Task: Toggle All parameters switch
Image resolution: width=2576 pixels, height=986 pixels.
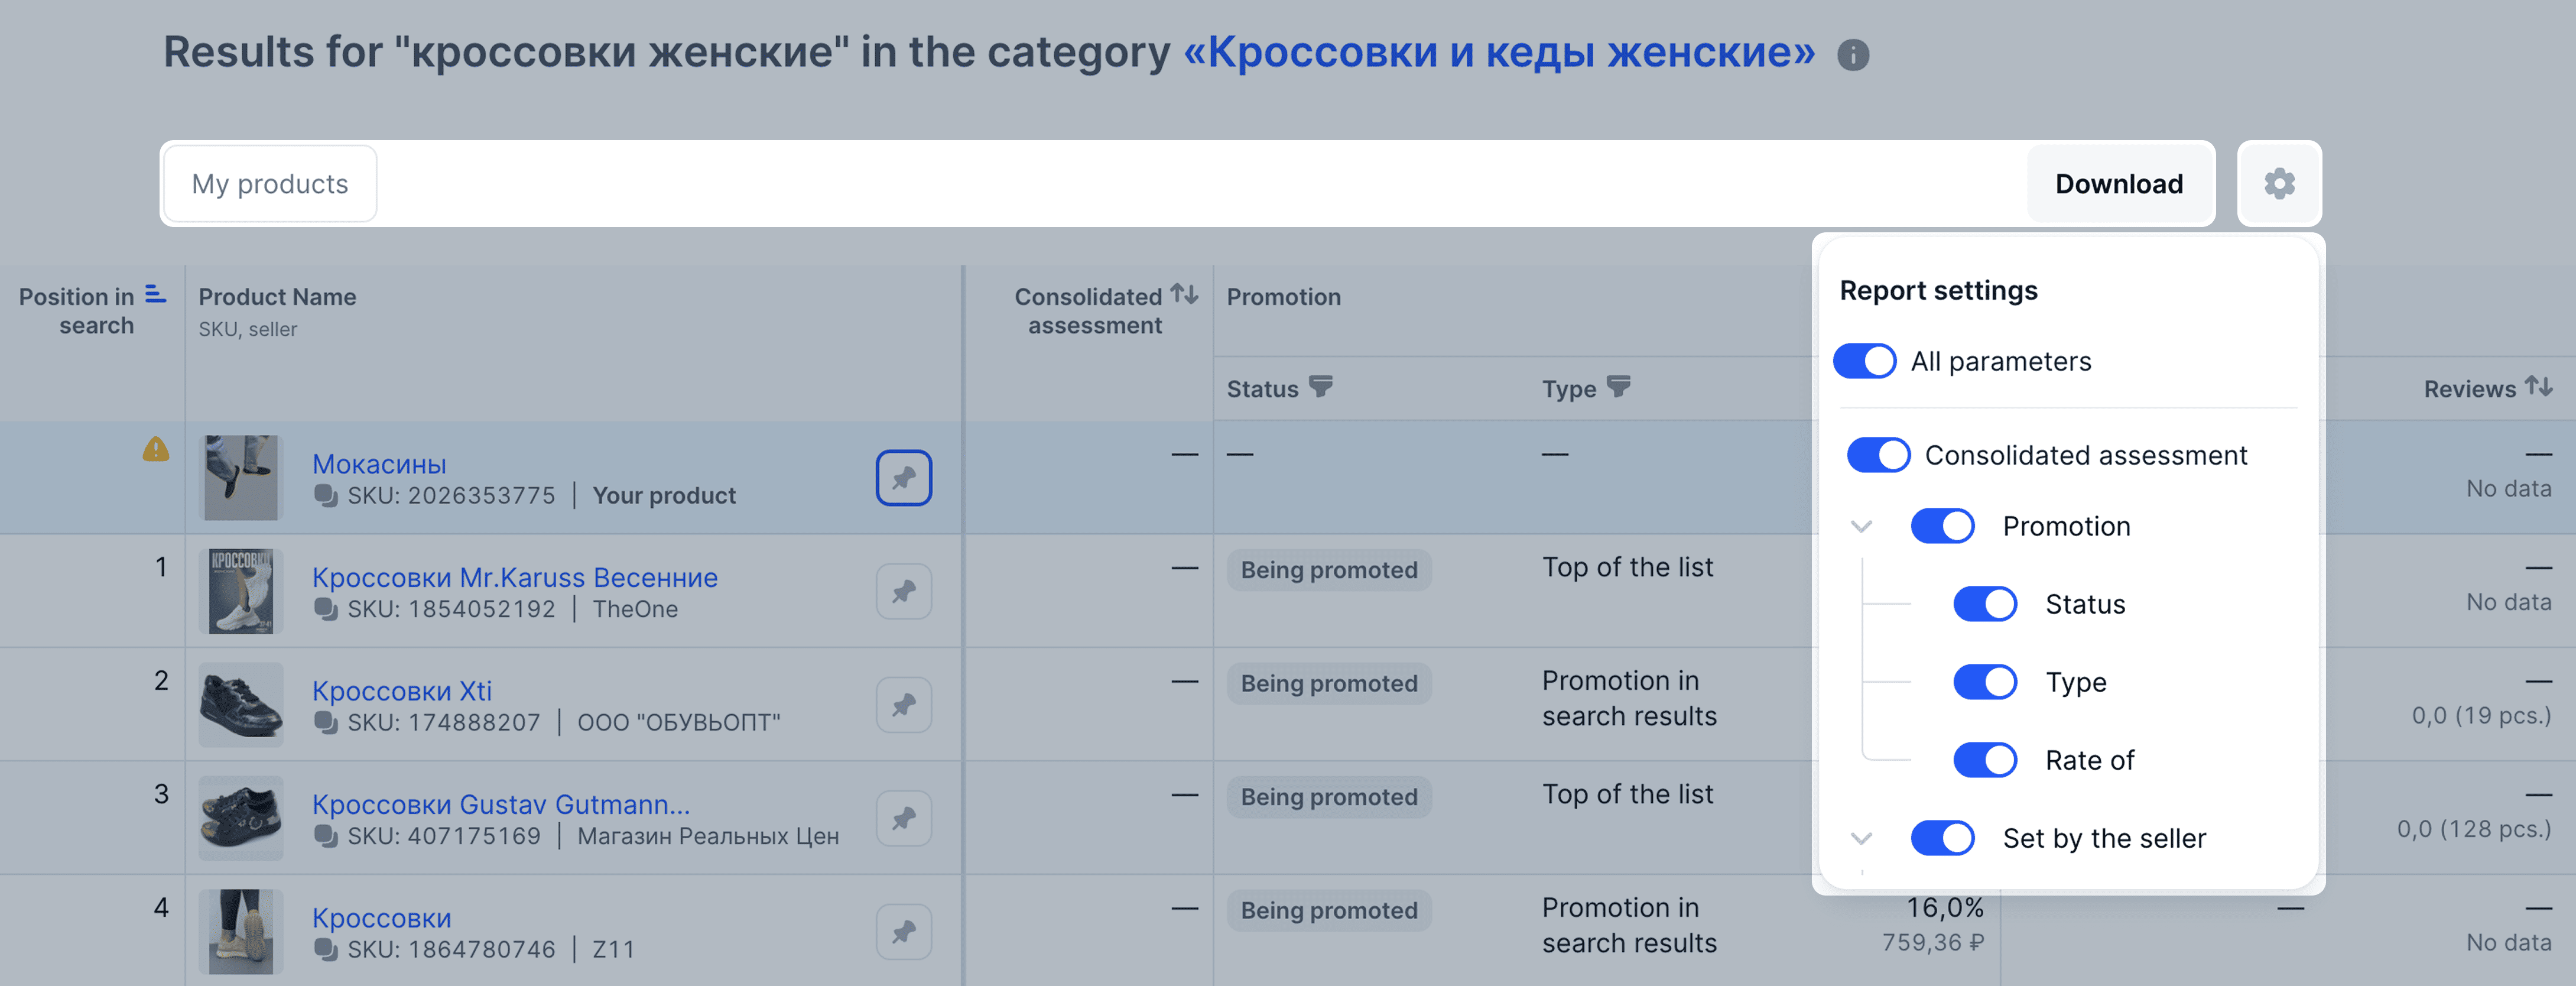Action: [1865, 361]
